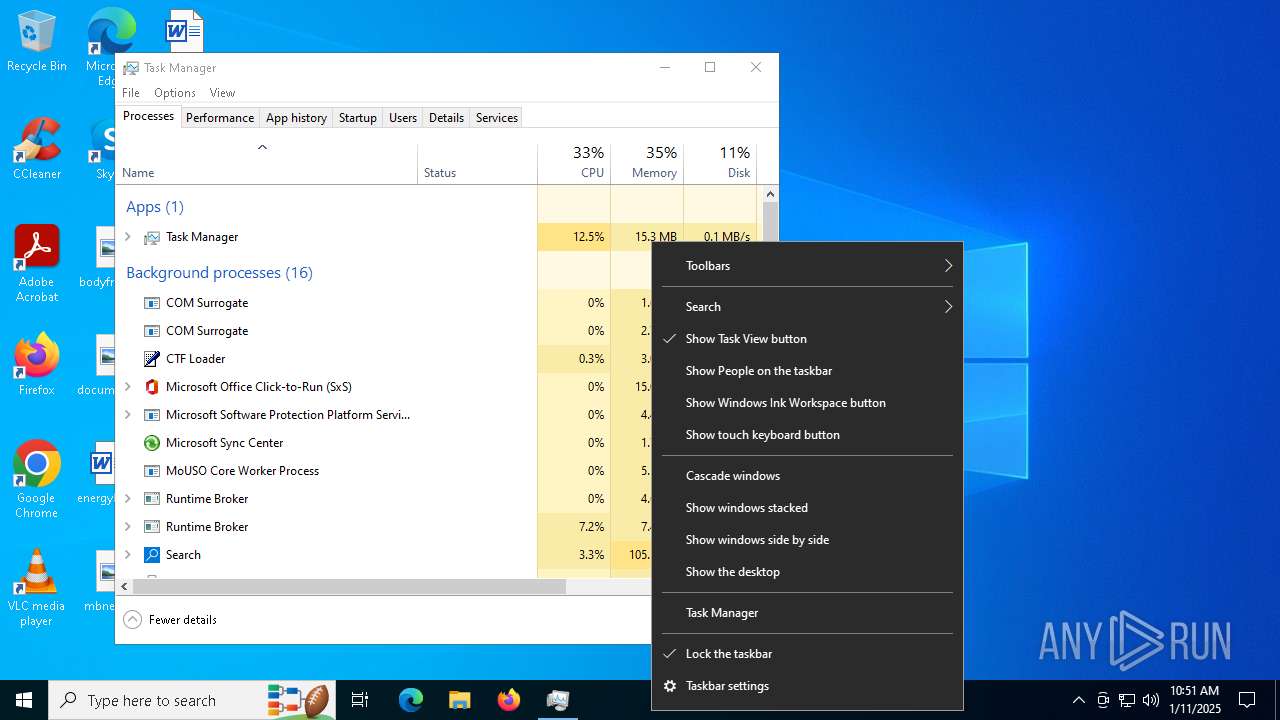
Task: Expand the first Runtime Broker row
Action: click(127, 499)
